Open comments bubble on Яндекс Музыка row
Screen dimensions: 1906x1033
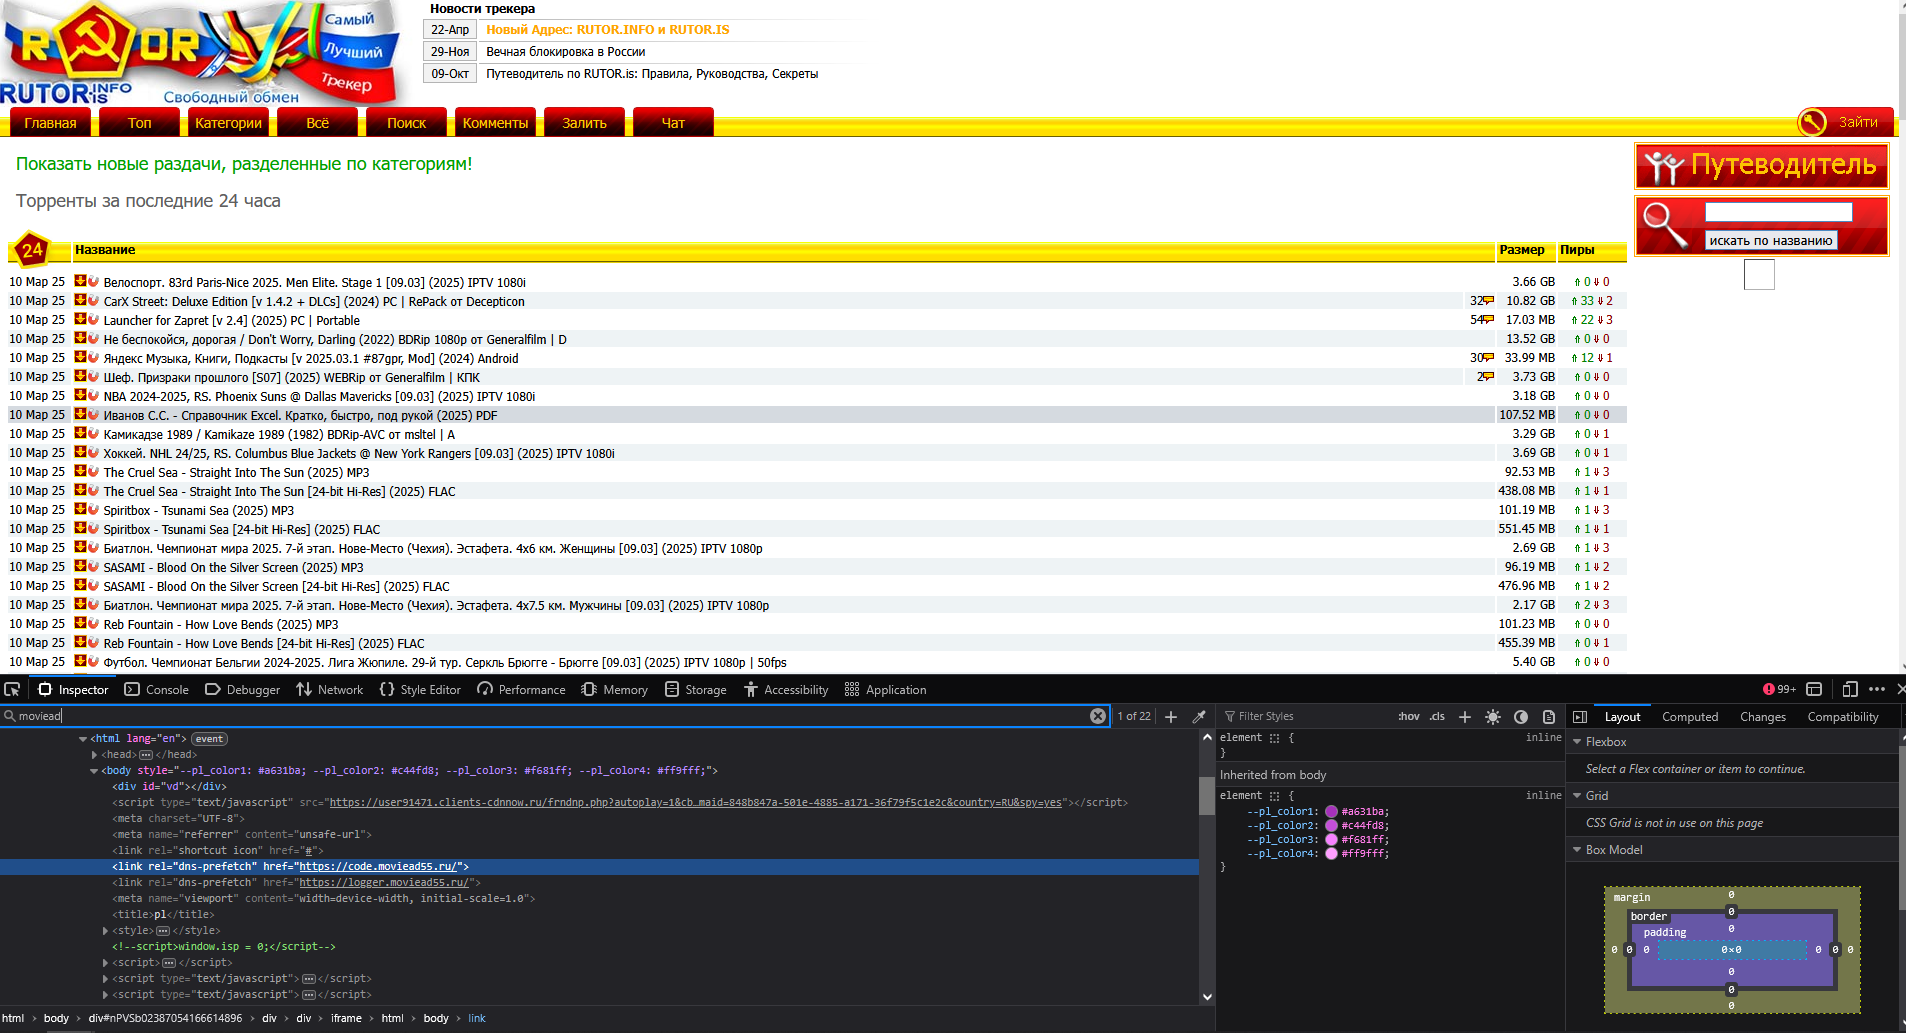point(1488,358)
